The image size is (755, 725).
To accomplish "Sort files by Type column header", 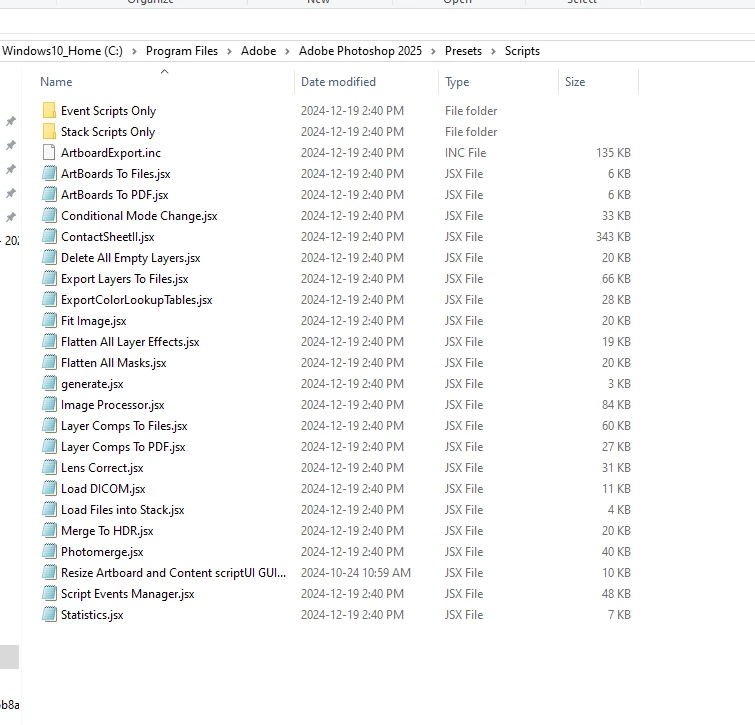I will pyautogui.click(x=457, y=82).
